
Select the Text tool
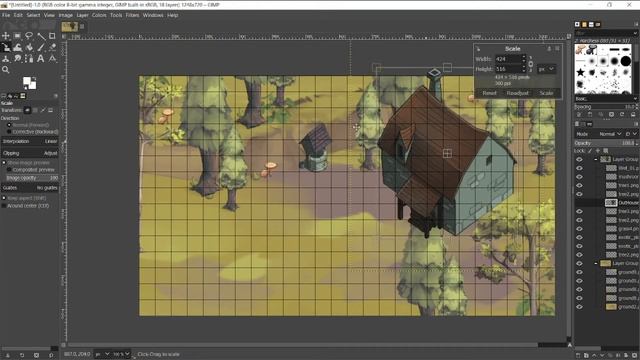click(x=41, y=59)
